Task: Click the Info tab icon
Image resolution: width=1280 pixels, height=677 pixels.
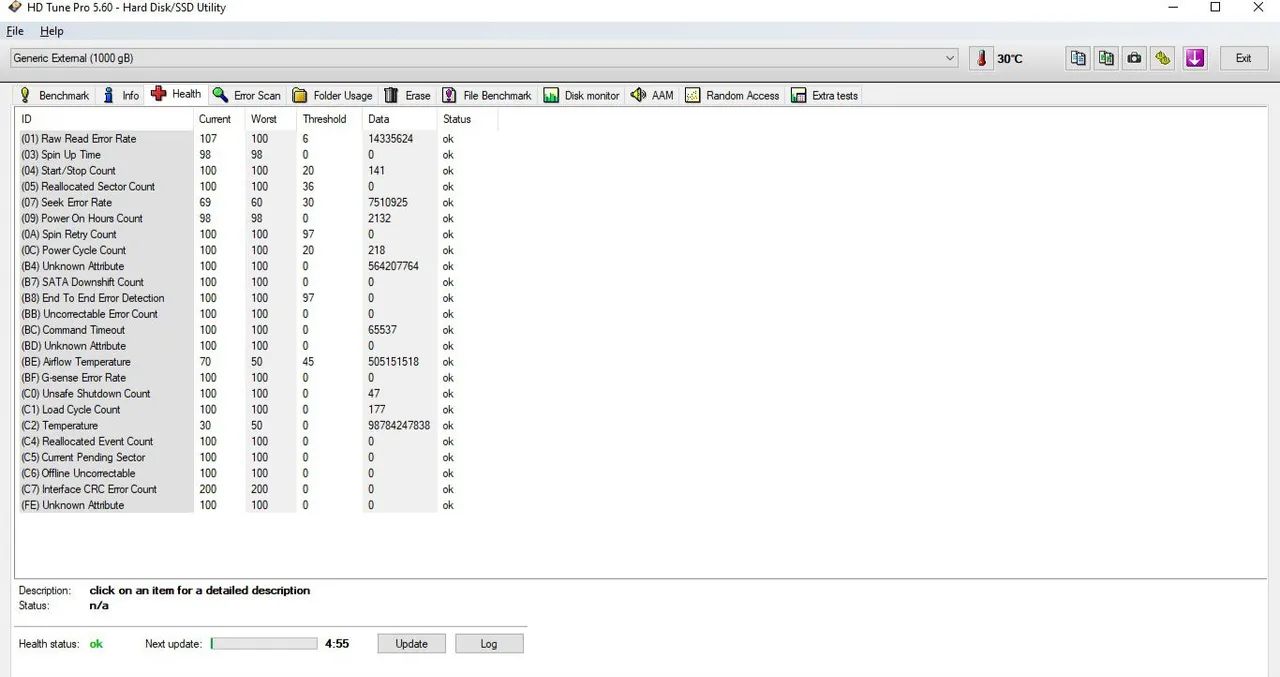Action: pyautogui.click(x=109, y=95)
